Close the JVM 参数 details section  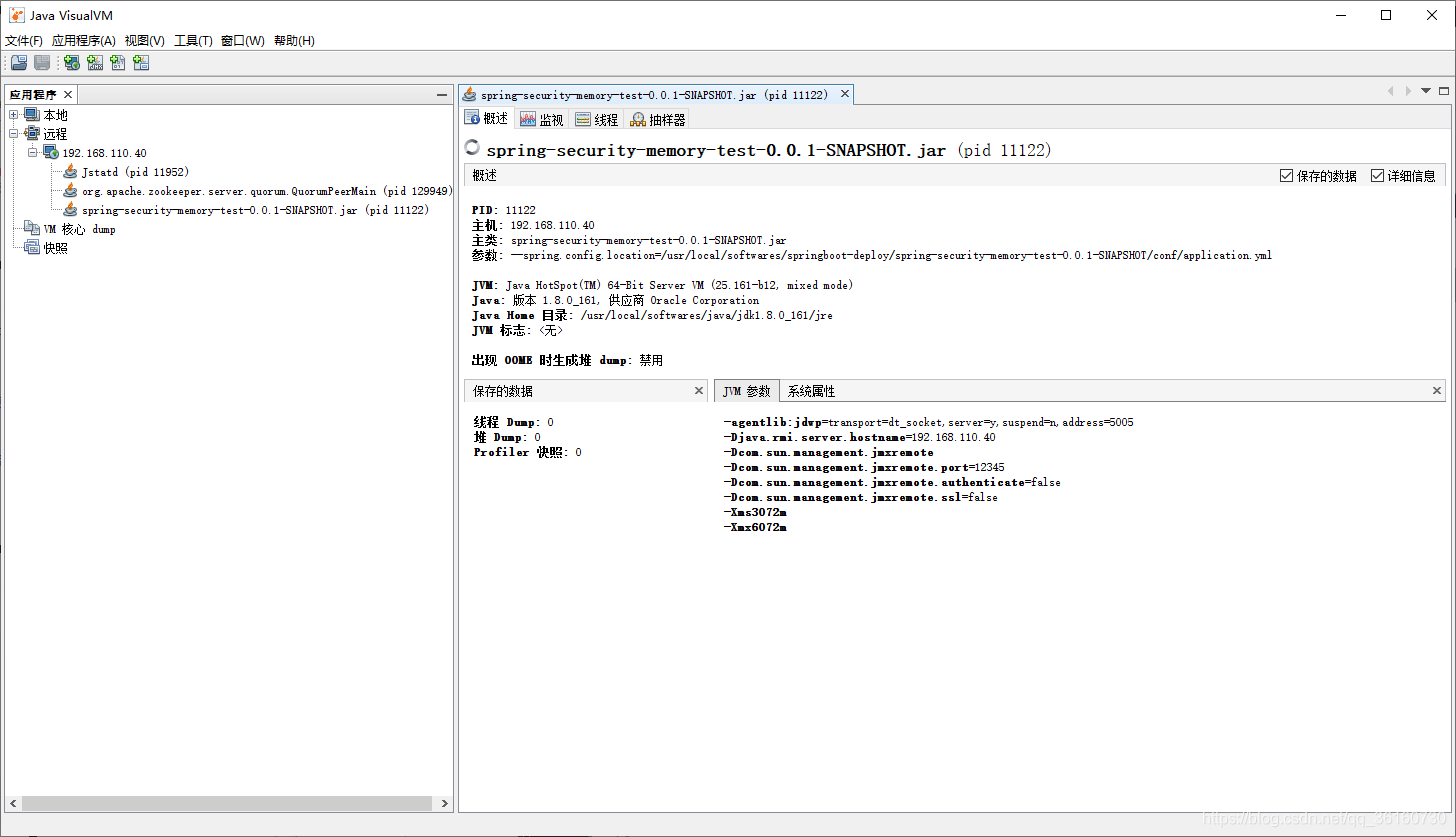[1438, 391]
